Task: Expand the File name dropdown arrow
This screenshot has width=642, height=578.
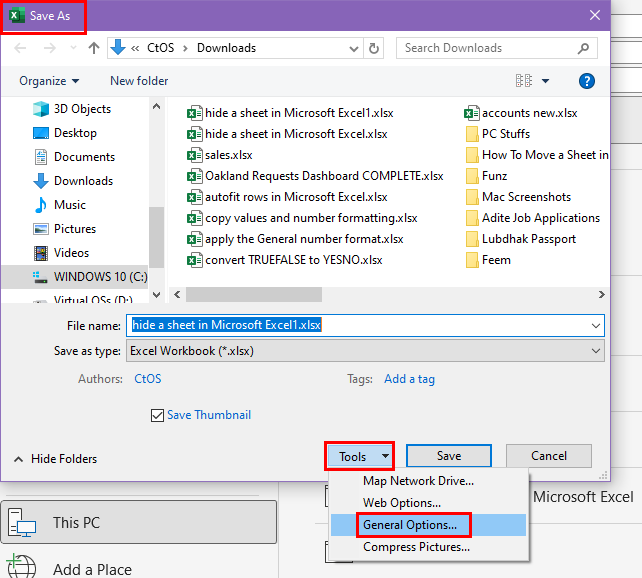Action: pos(596,326)
